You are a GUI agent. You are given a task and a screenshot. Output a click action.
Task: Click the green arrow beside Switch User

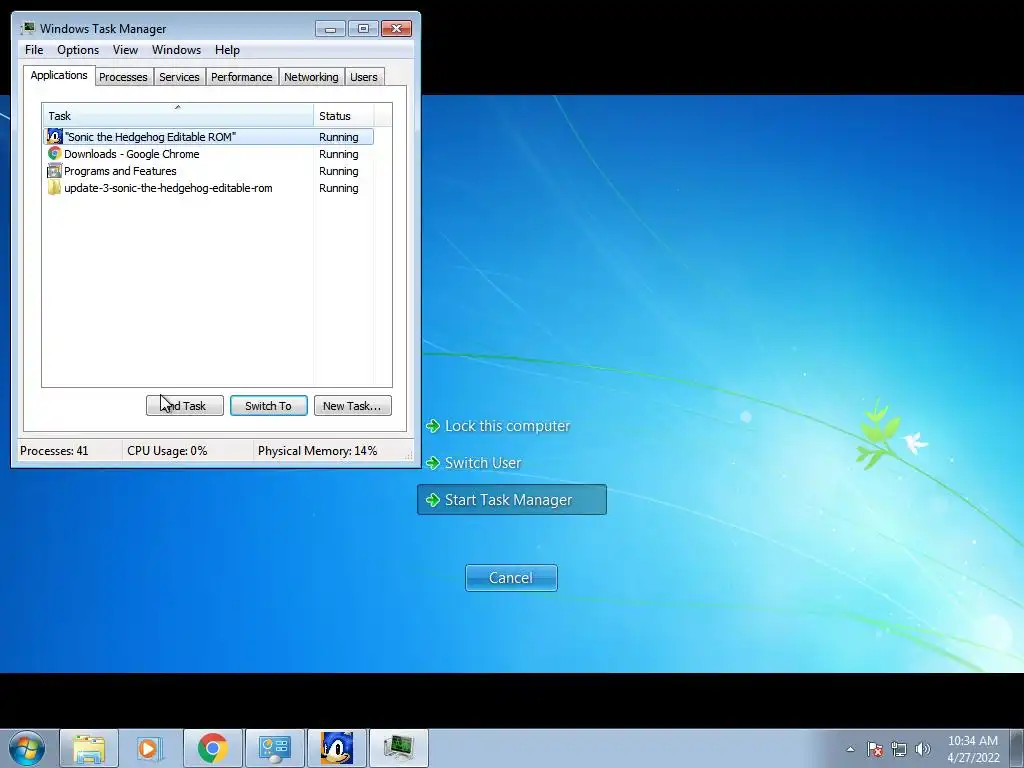click(432, 462)
